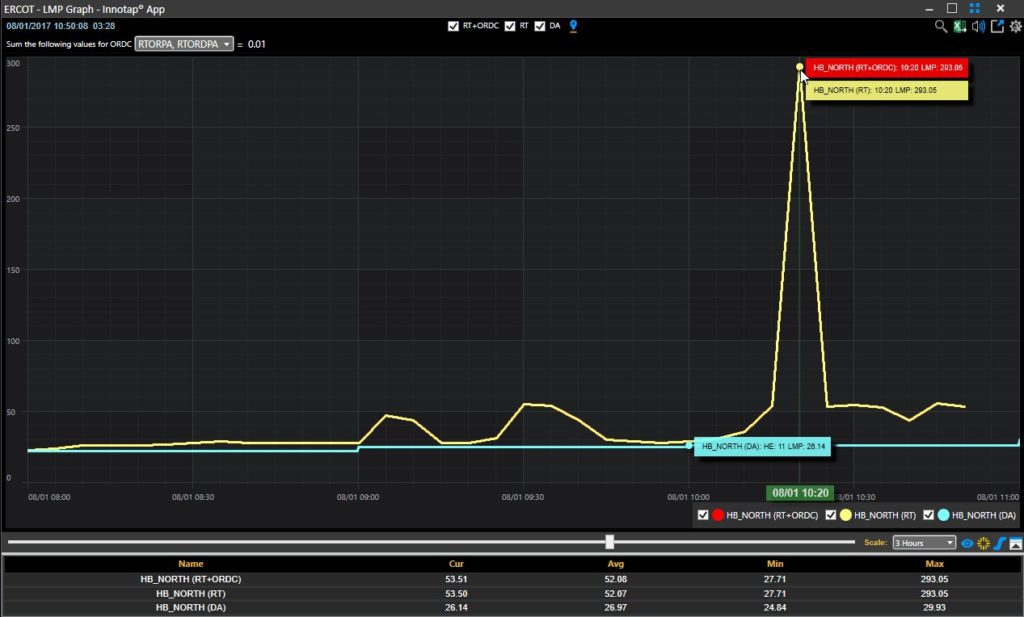1024x617 pixels.
Task: Click the yellow sunburst icon beside Scale
Action: [x=984, y=543]
